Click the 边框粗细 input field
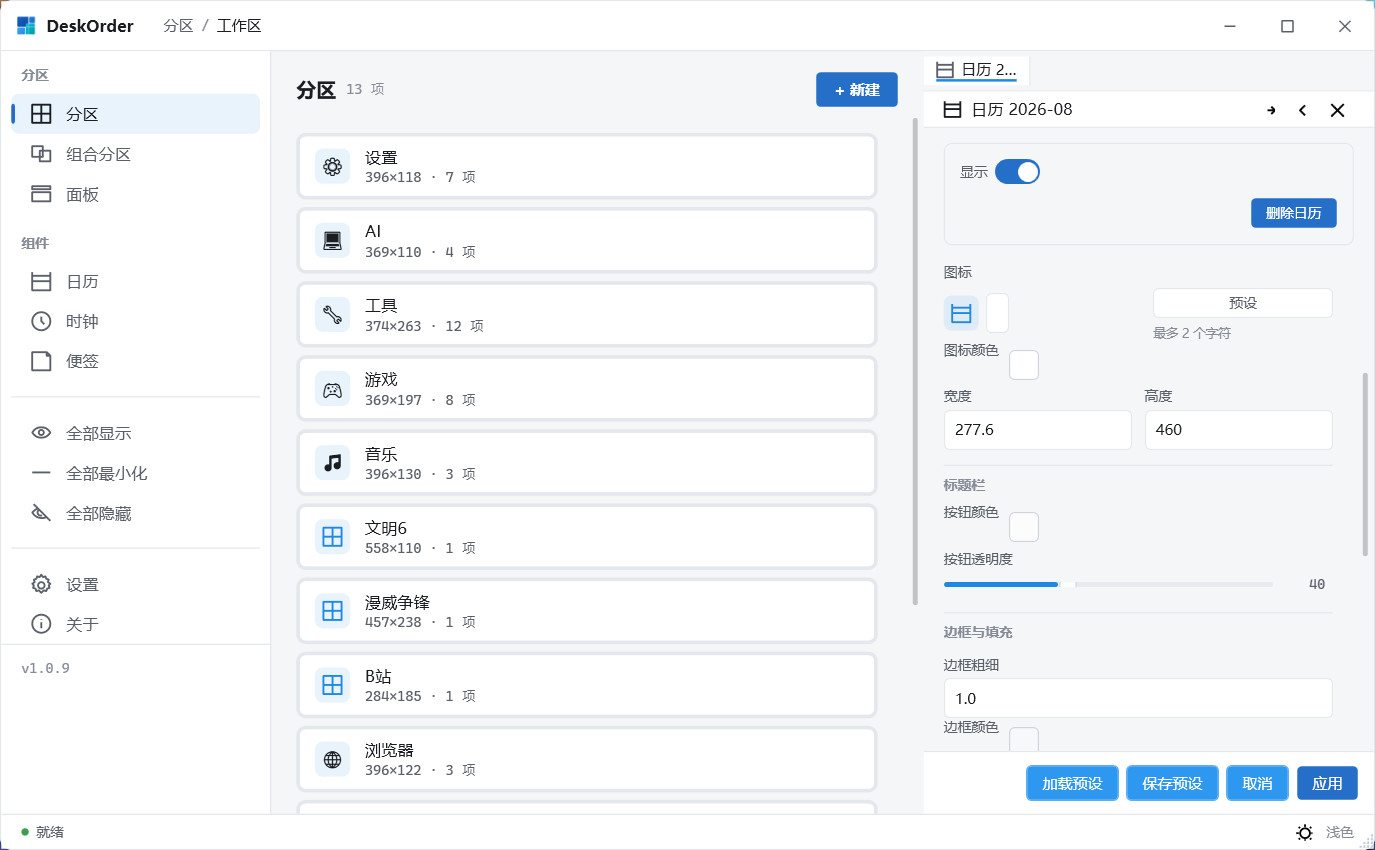Screen dimensions: 1375x850 [x=1138, y=698]
